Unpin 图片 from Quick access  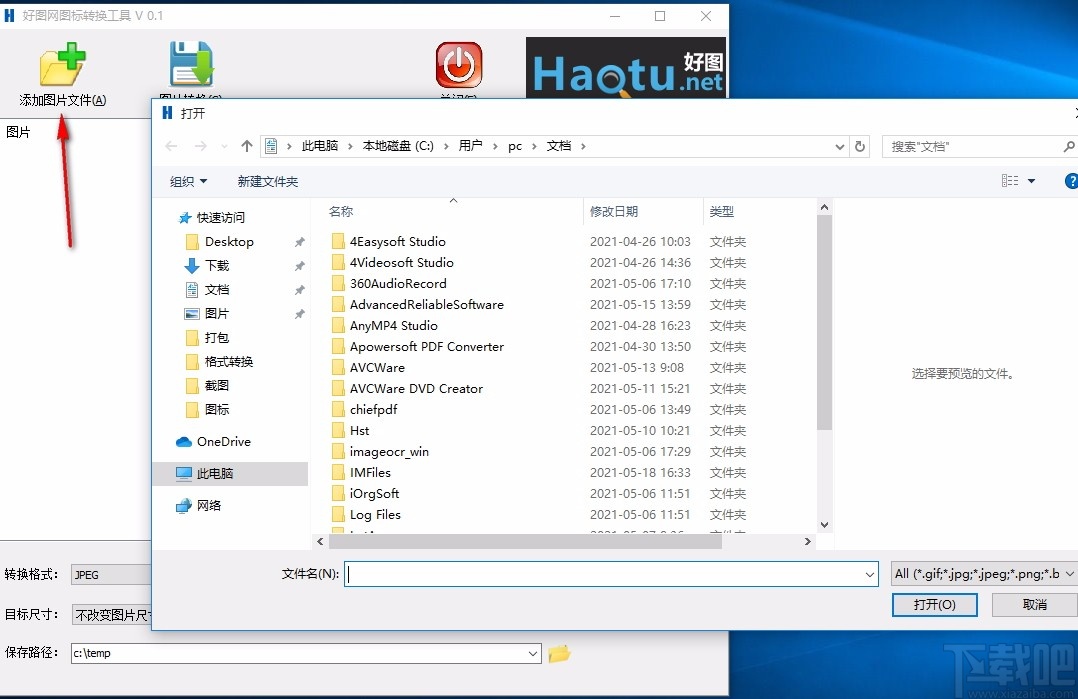click(x=299, y=314)
